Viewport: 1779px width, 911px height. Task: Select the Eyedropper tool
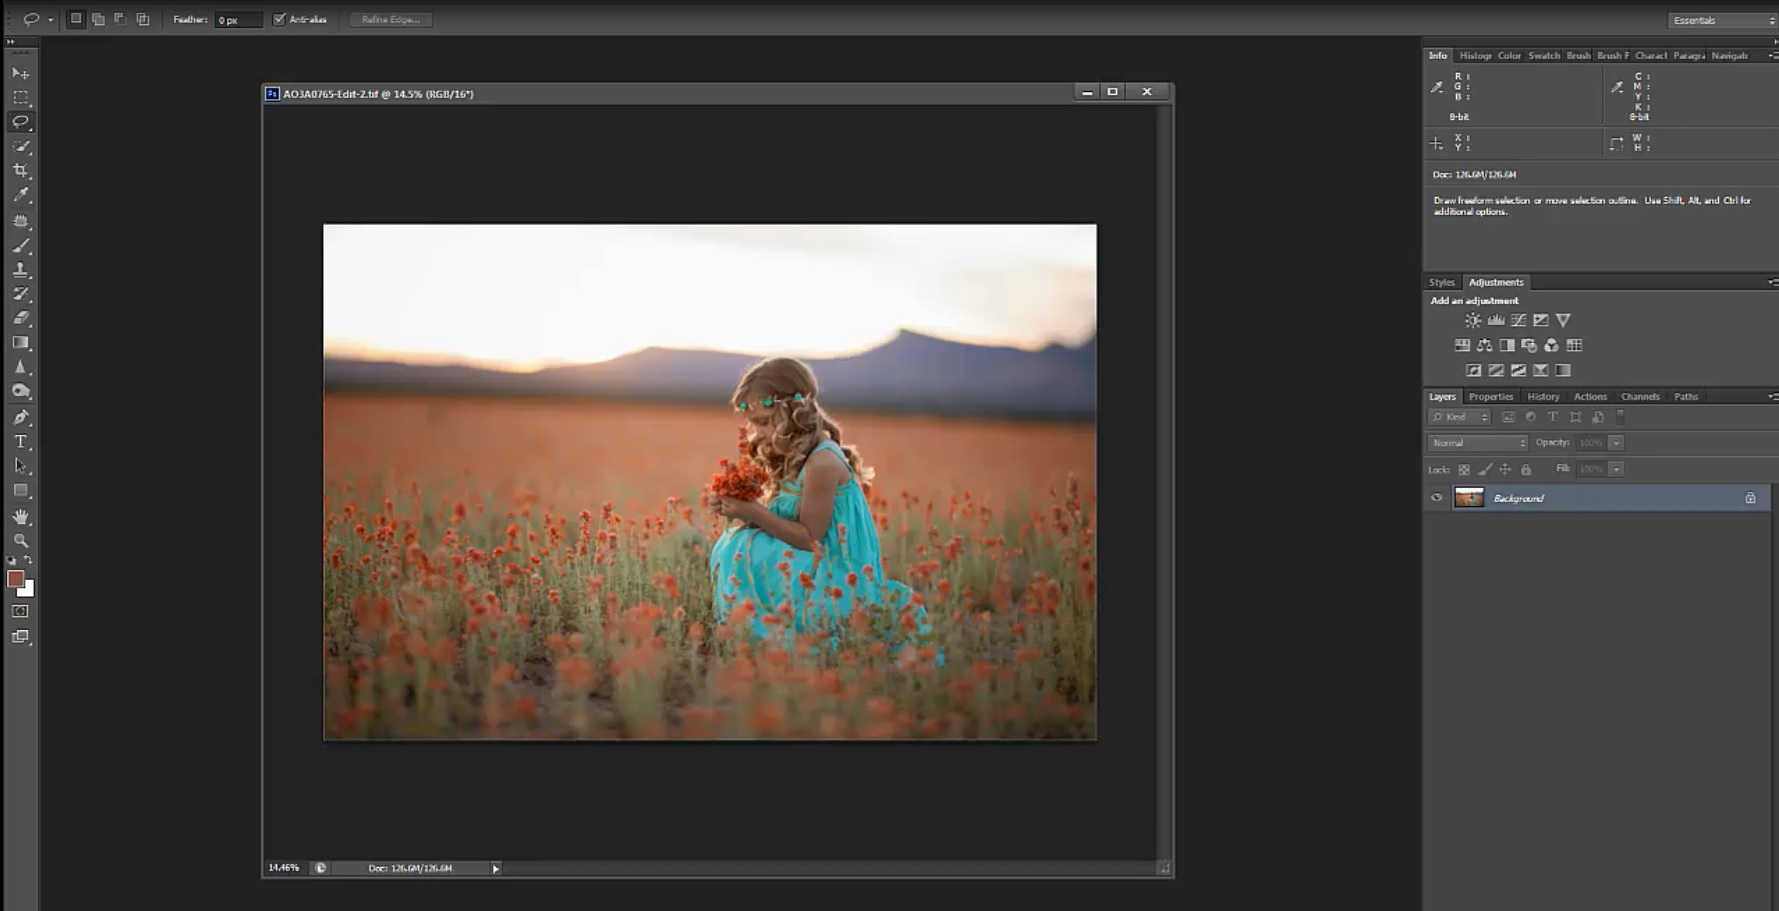click(20, 195)
